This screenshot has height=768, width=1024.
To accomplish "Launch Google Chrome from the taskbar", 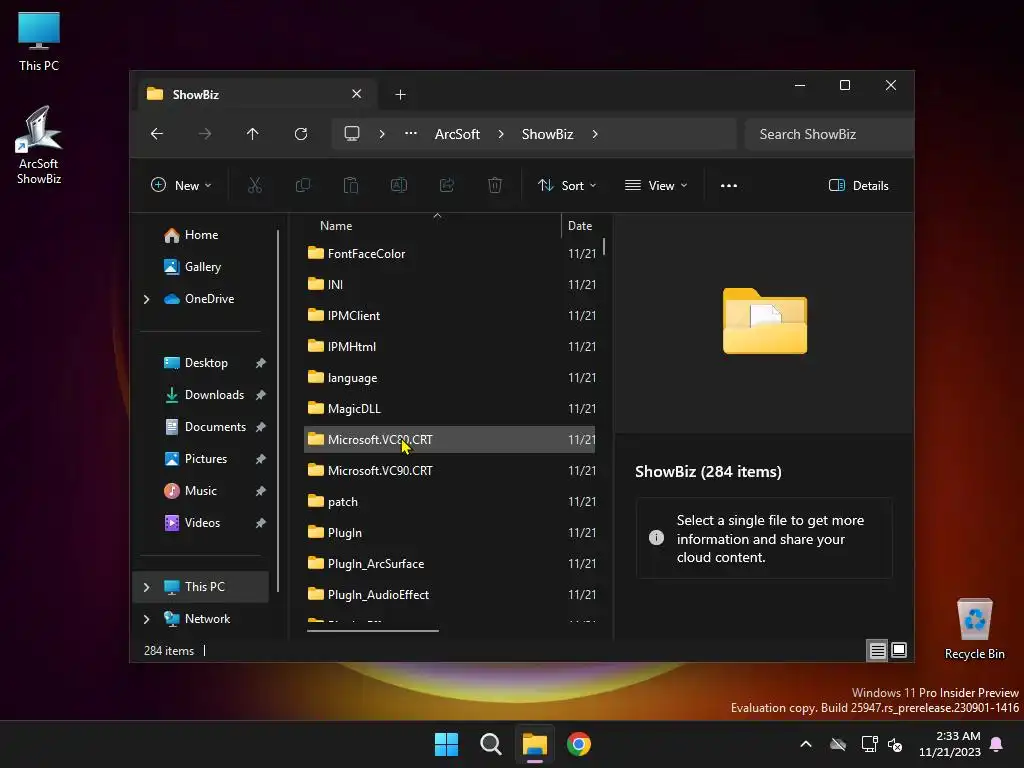I will (579, 744).
